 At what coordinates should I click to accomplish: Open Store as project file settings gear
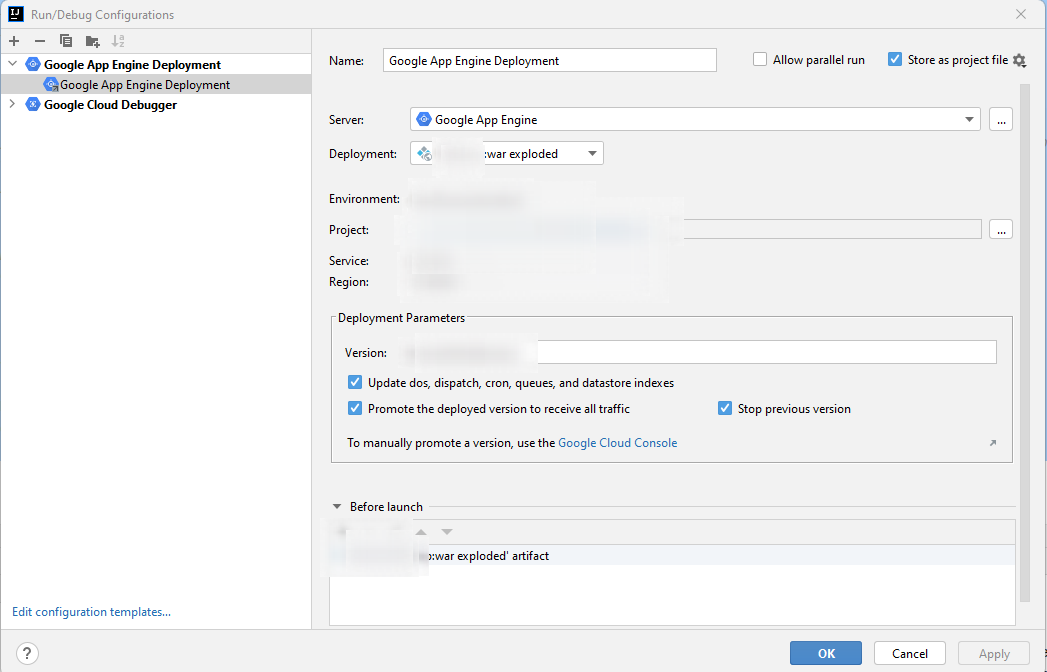1019,60
